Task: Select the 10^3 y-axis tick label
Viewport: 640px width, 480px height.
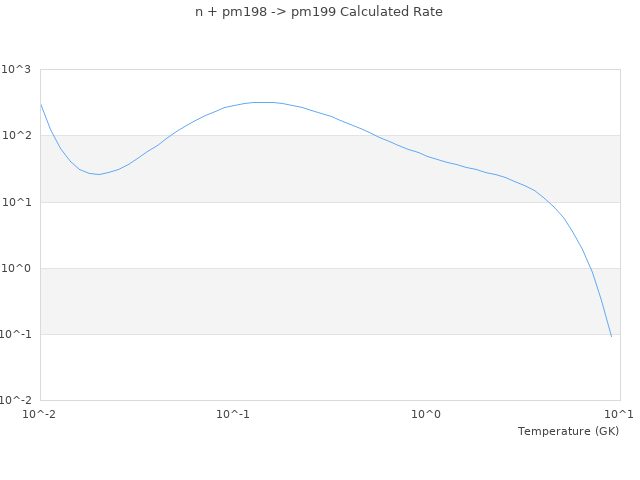Action: 16,69
